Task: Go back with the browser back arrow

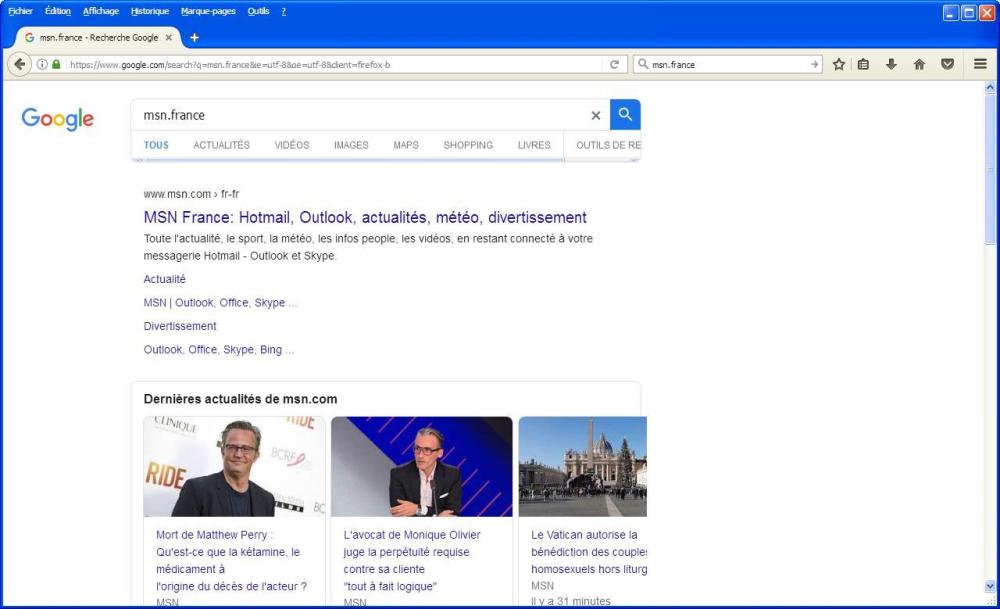Action: pos(20,64)
